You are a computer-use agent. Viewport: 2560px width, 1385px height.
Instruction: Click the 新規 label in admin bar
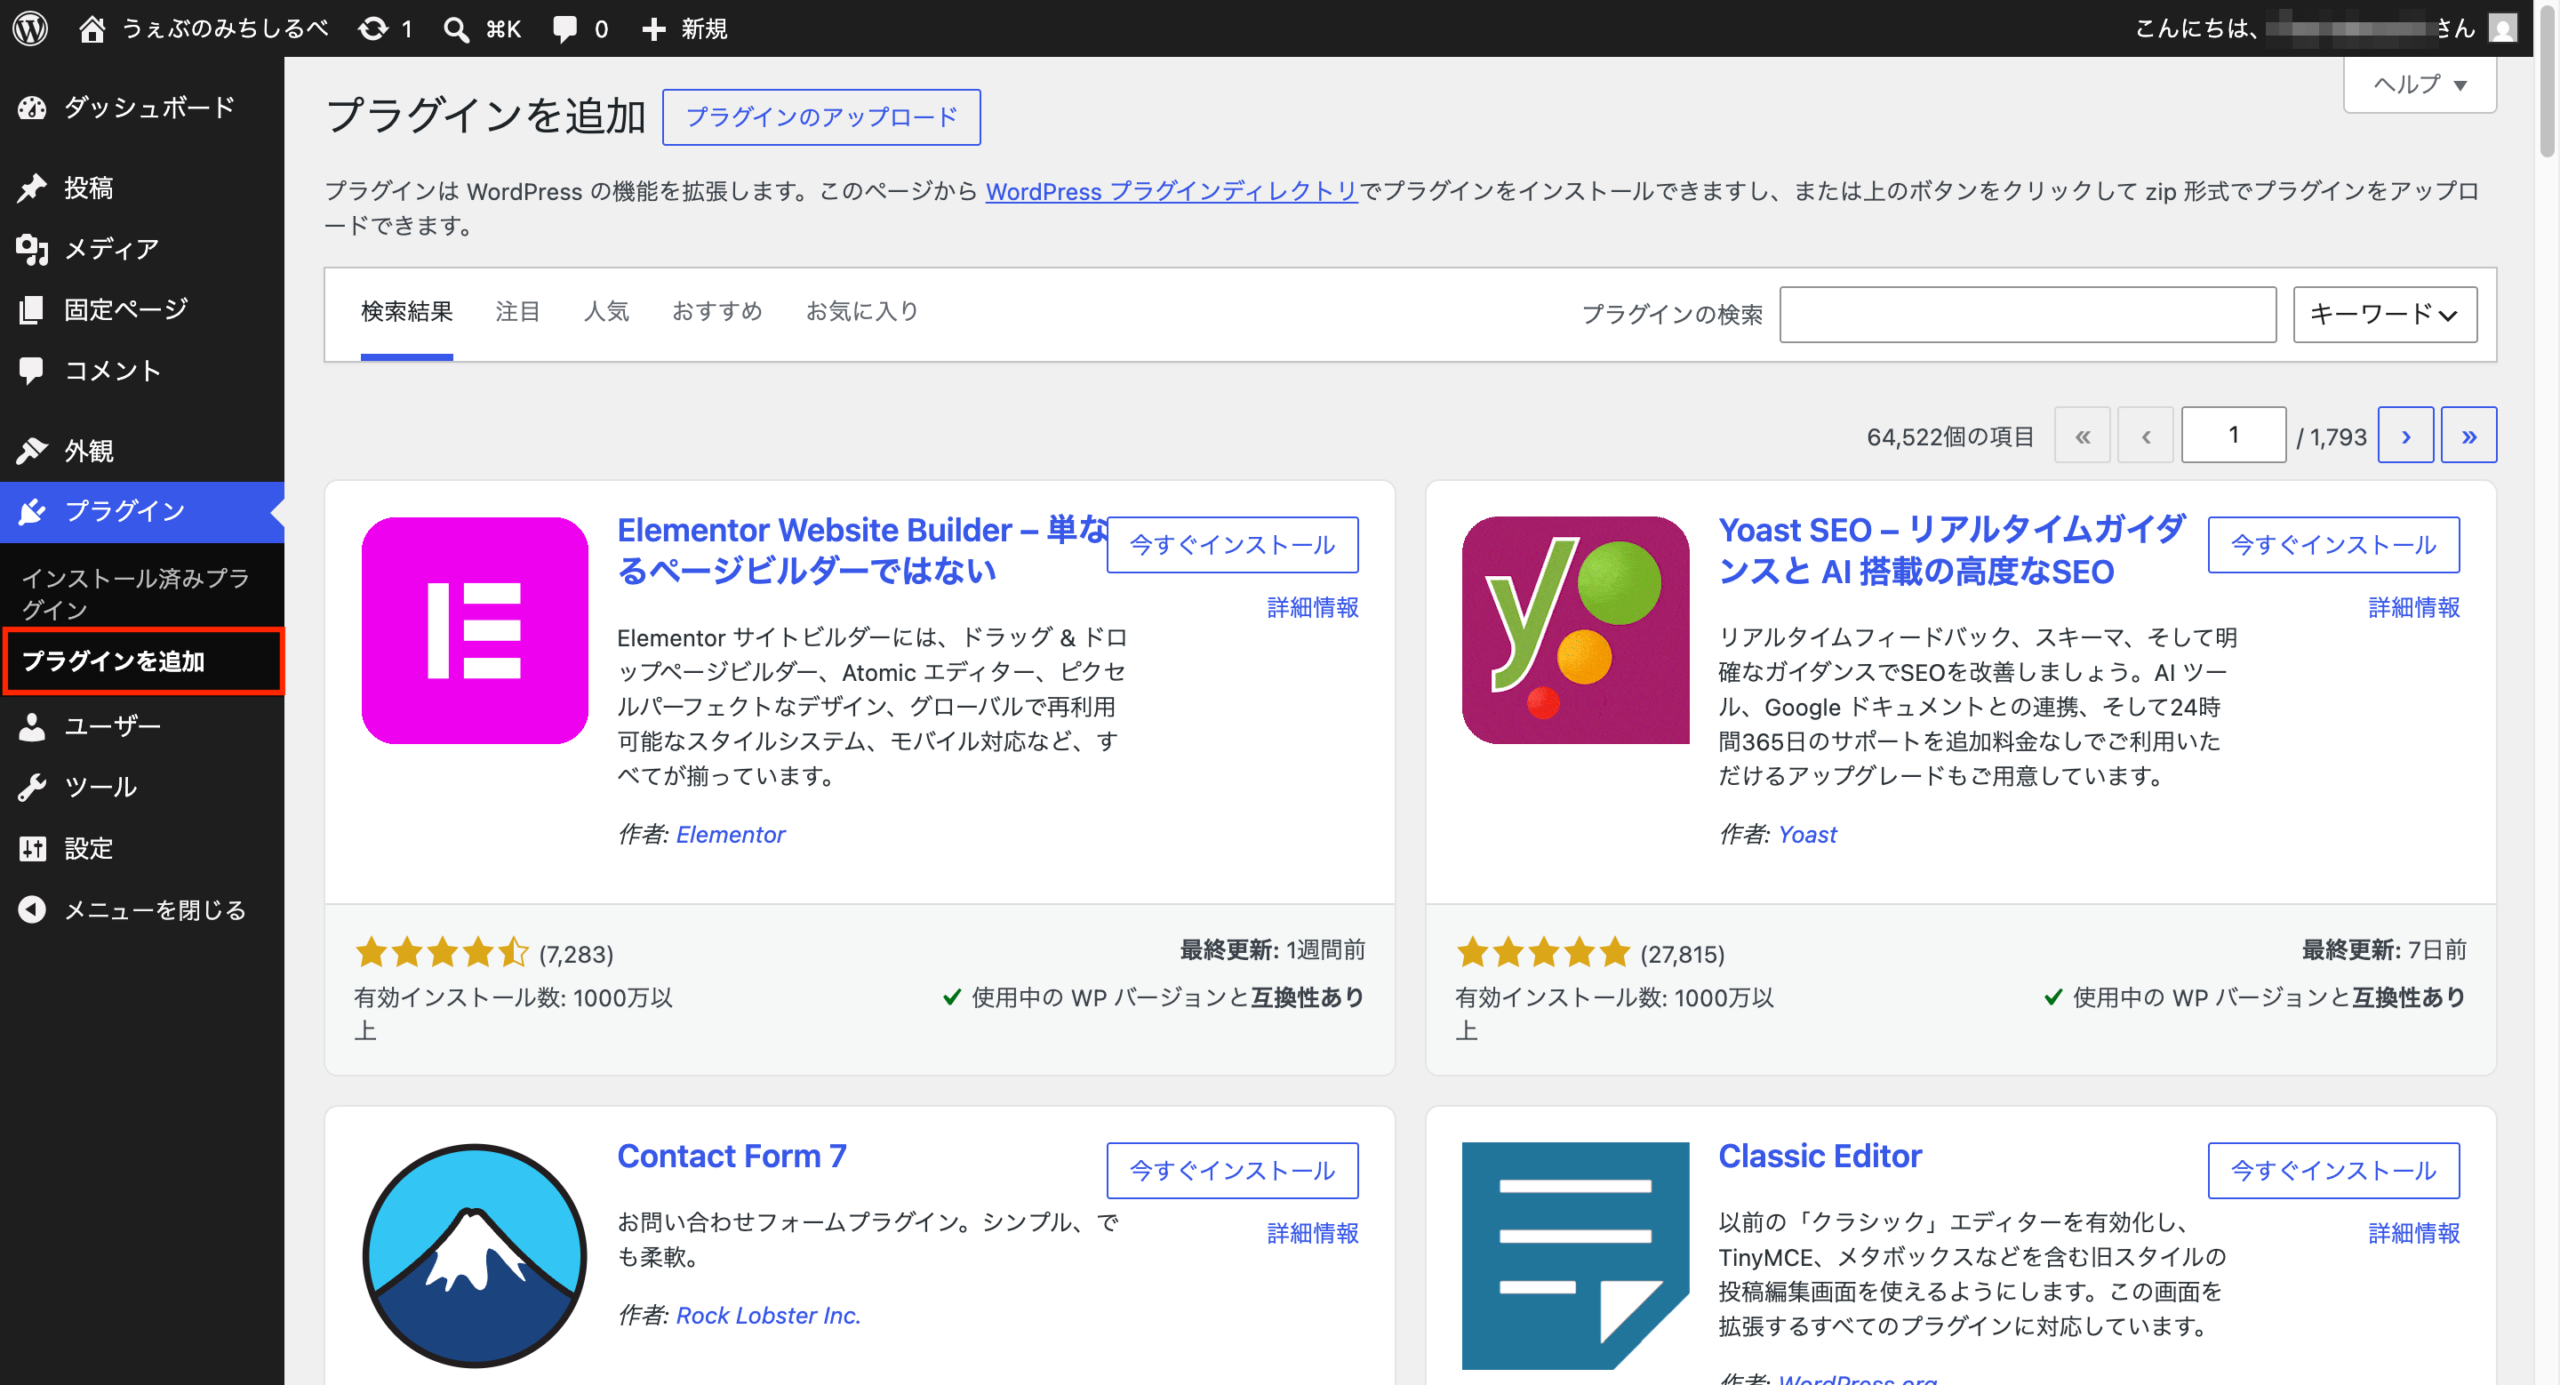coord(704,29)
